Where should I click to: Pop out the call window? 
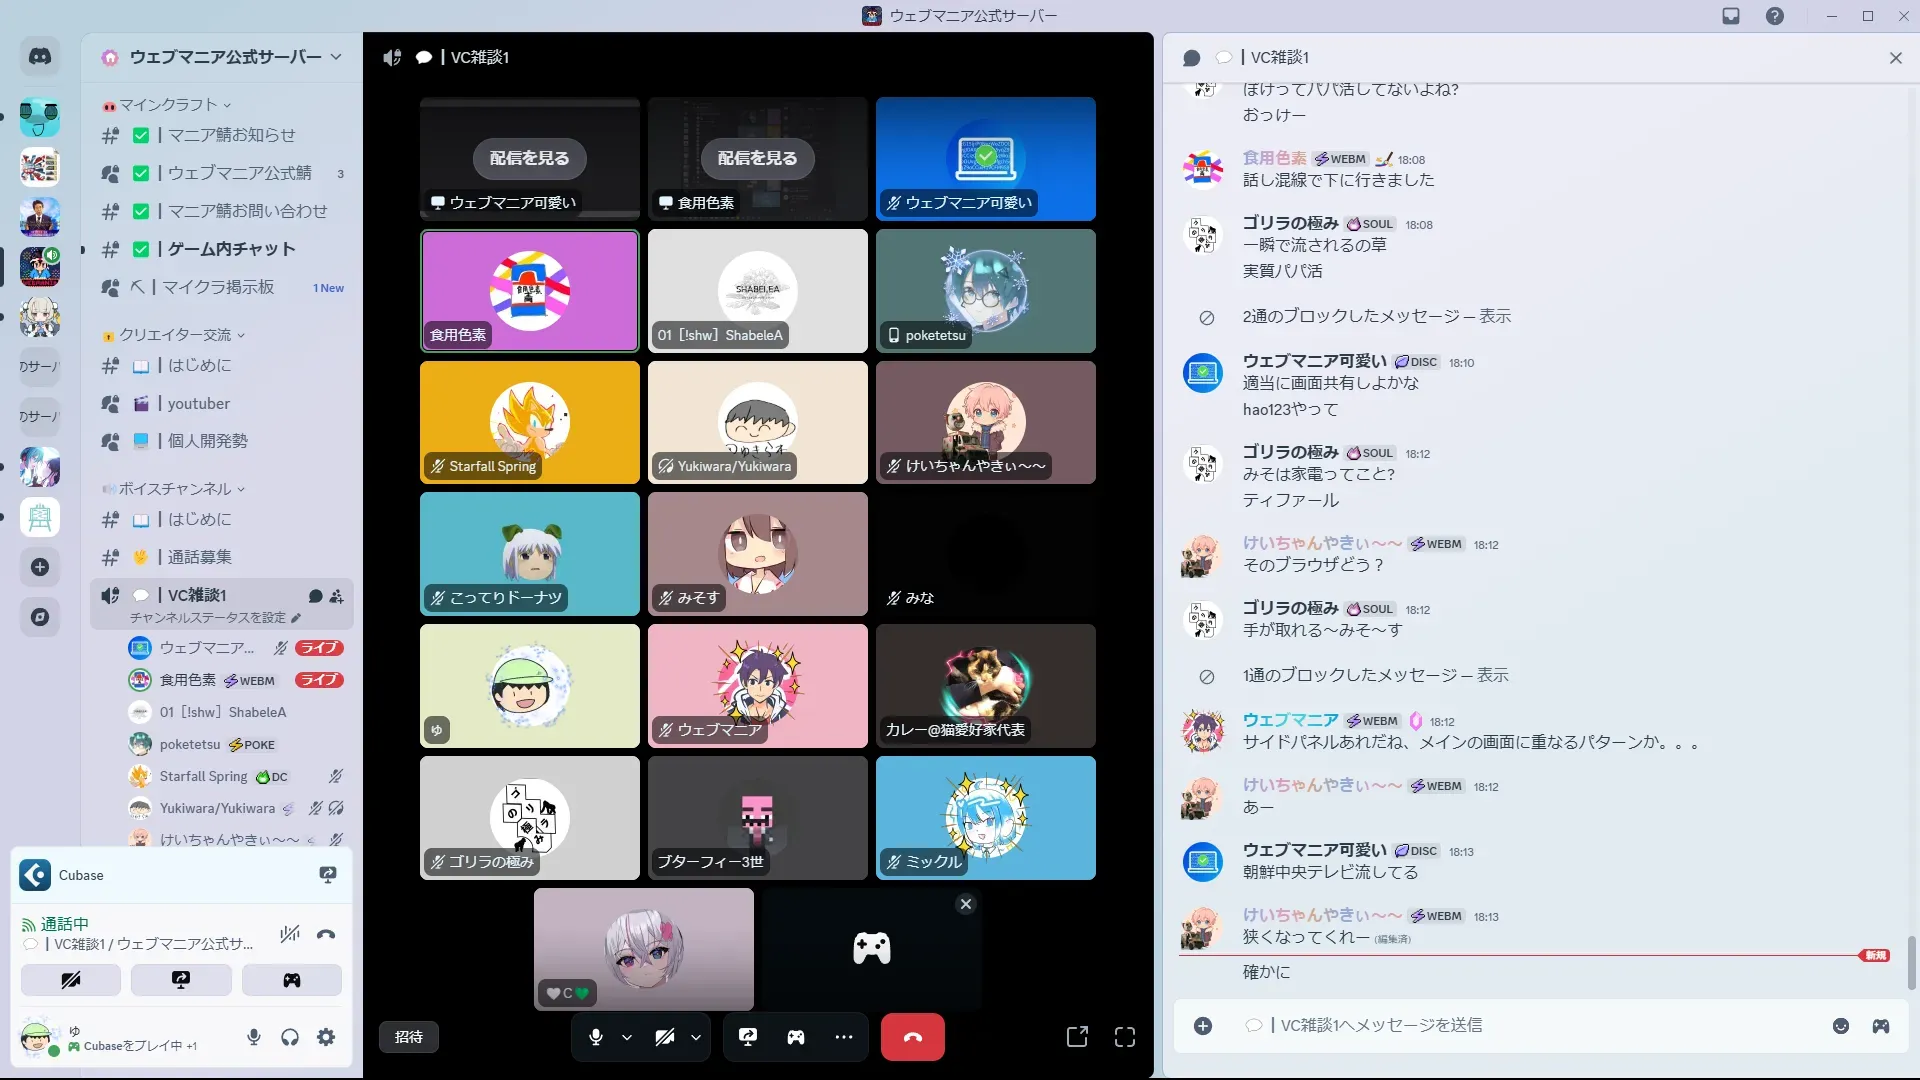click(1077, 1037)
